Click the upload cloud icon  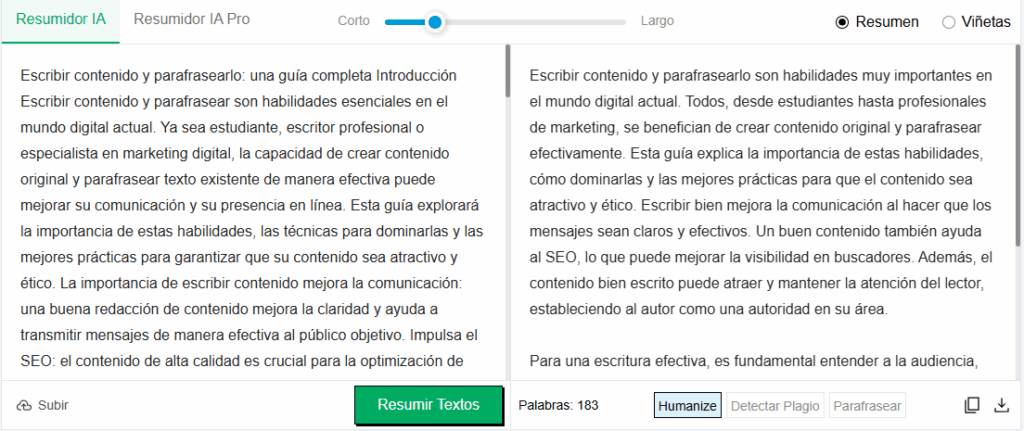pos(24,405)
